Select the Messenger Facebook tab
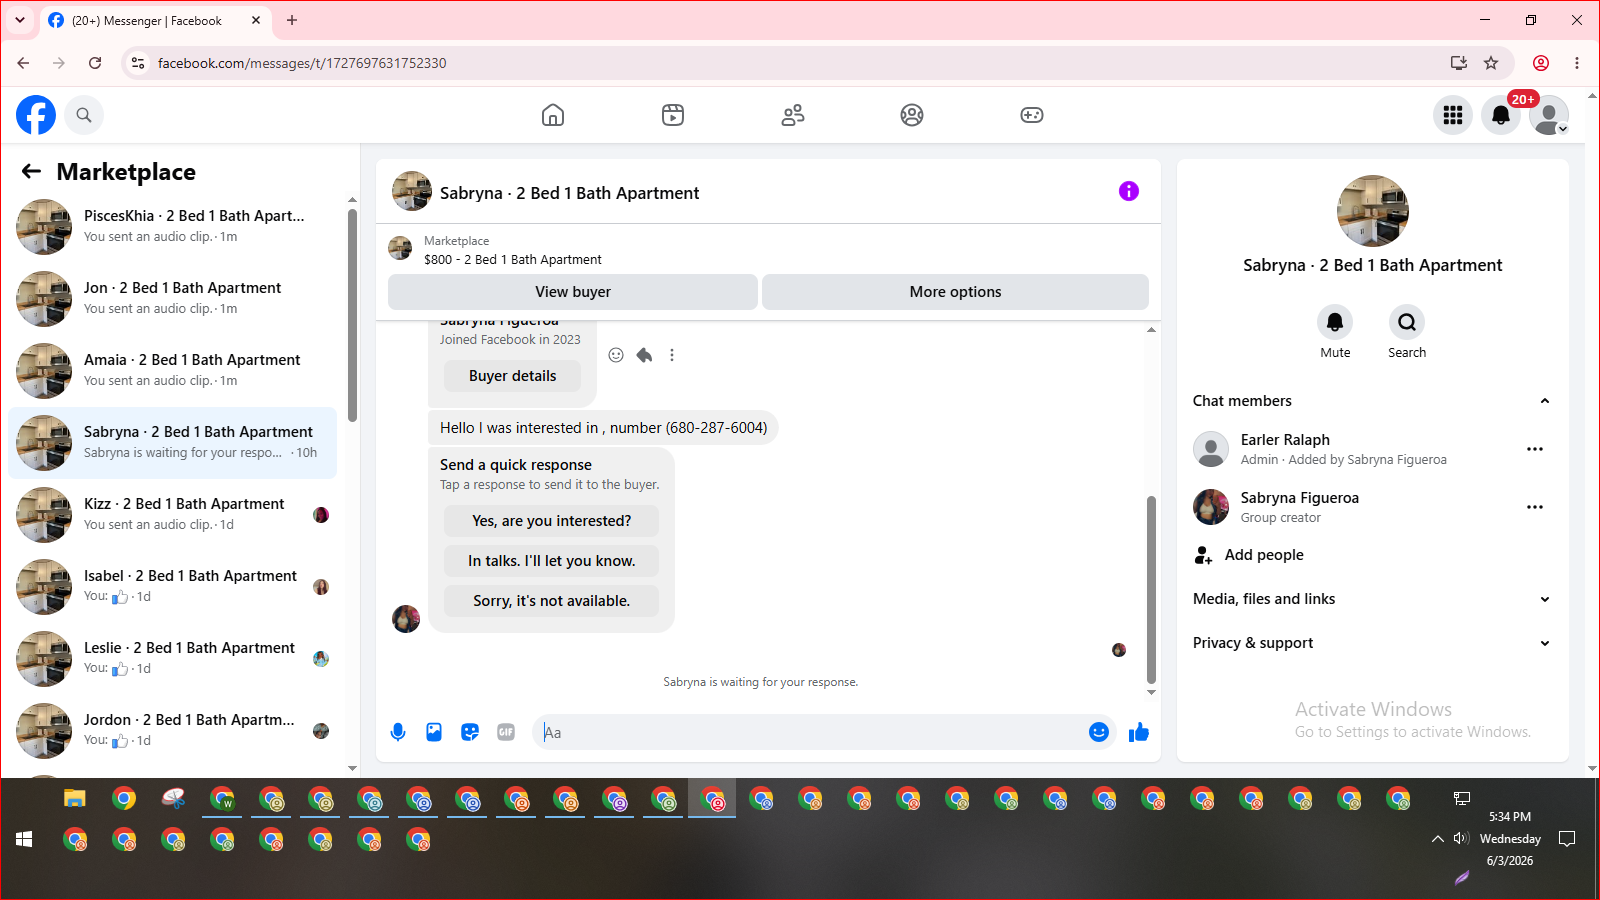Screen dimensions: 1600x900 tap(155, 20)
